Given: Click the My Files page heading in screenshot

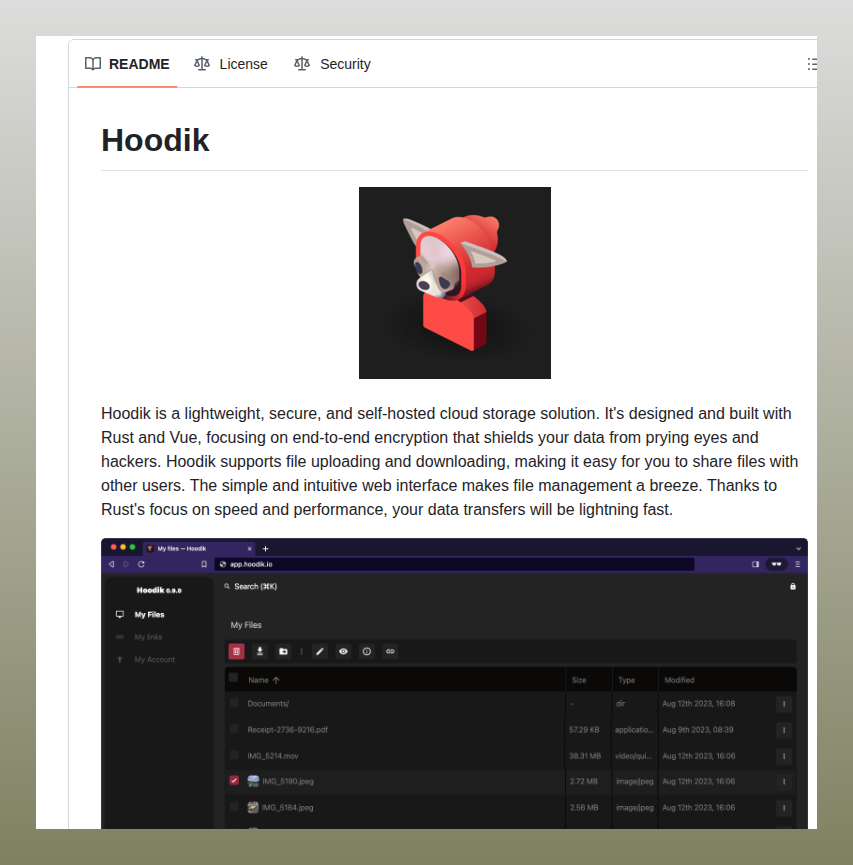Looking at the screenshot, I should (x=246, y=625).
